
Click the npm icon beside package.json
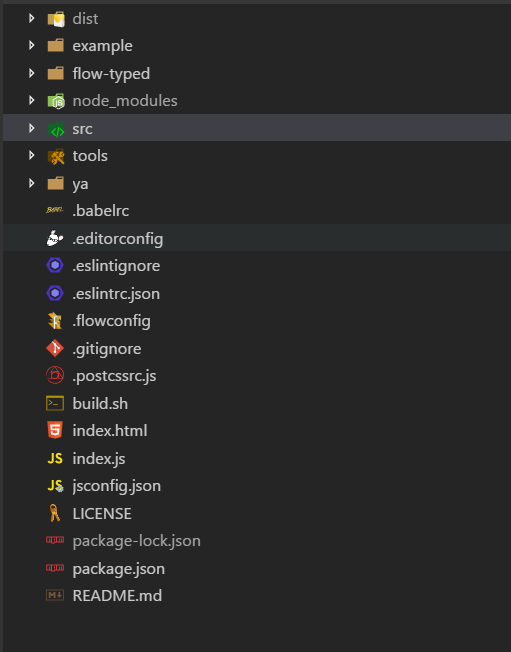[55, 568]
